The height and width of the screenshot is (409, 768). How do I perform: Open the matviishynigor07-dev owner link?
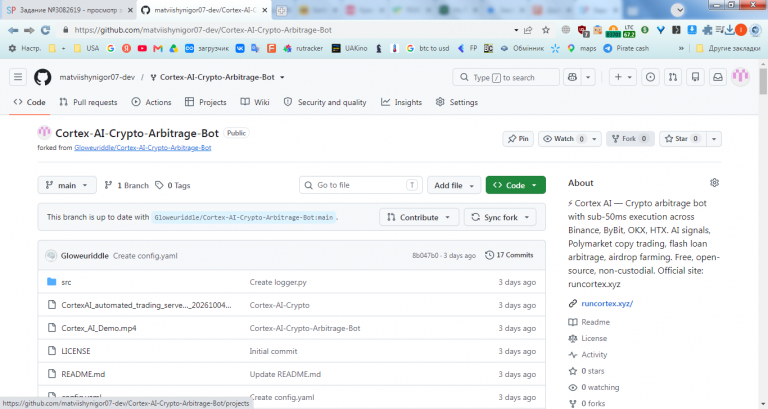[x=97, y=77]
